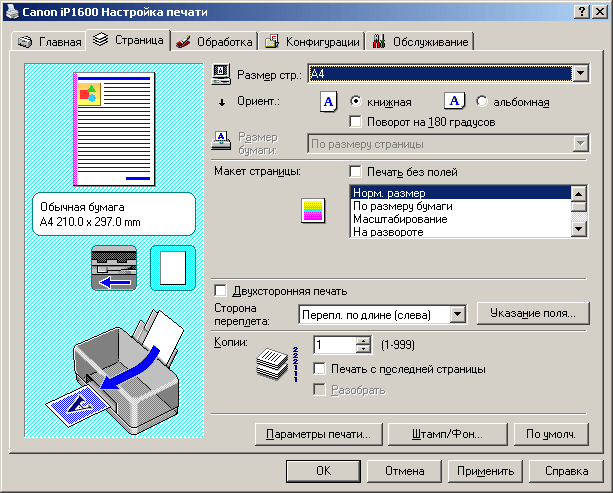Click the Параметры печати... button
The width and height of the screenshot is (613, 493).
pos(319,434)
